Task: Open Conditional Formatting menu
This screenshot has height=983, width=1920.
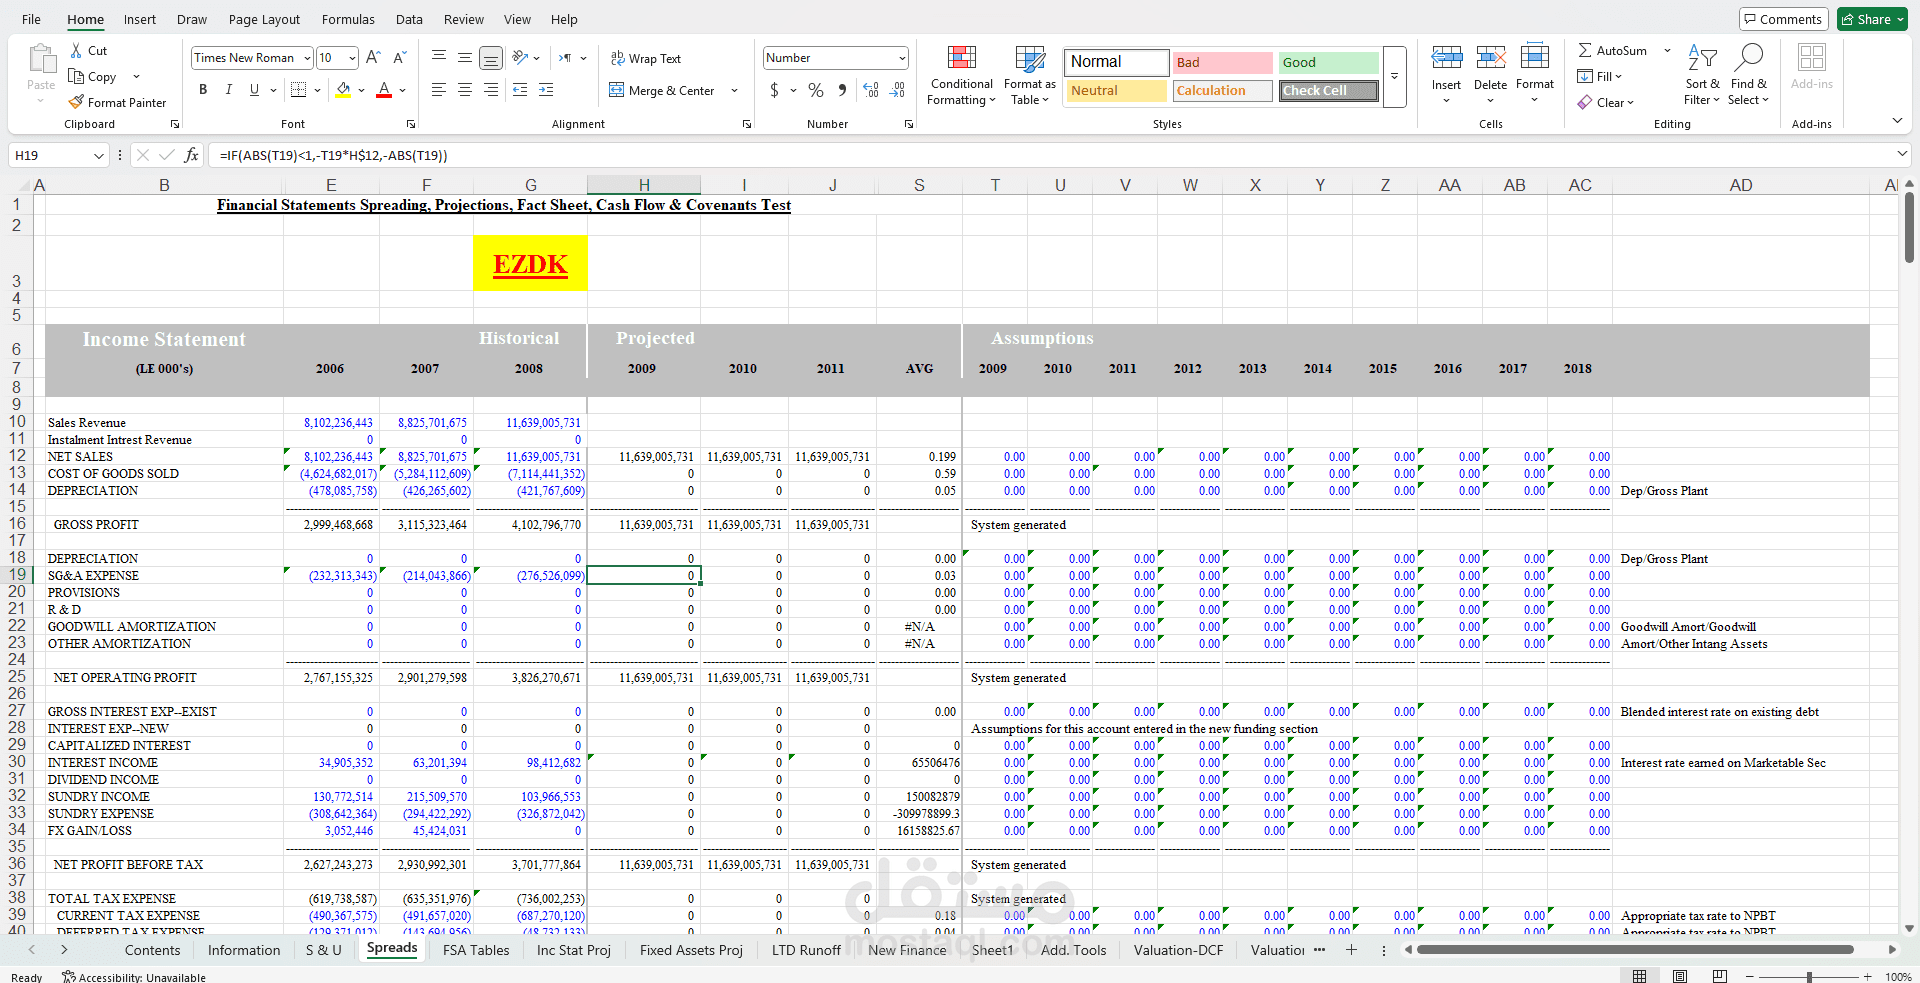Action: tap(961, 76)
